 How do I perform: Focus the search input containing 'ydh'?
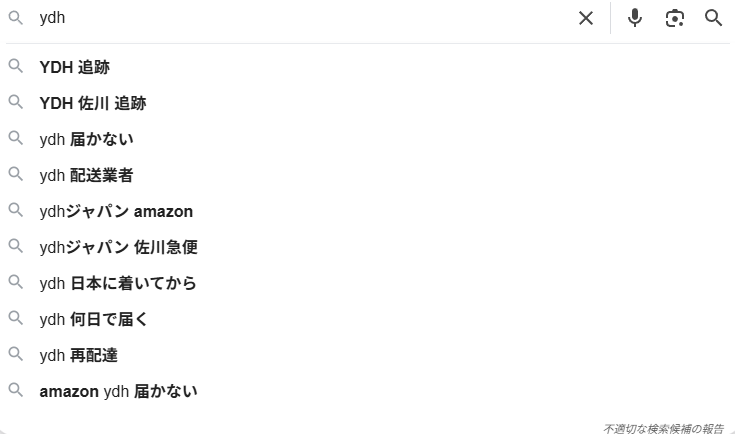(300, 18)
